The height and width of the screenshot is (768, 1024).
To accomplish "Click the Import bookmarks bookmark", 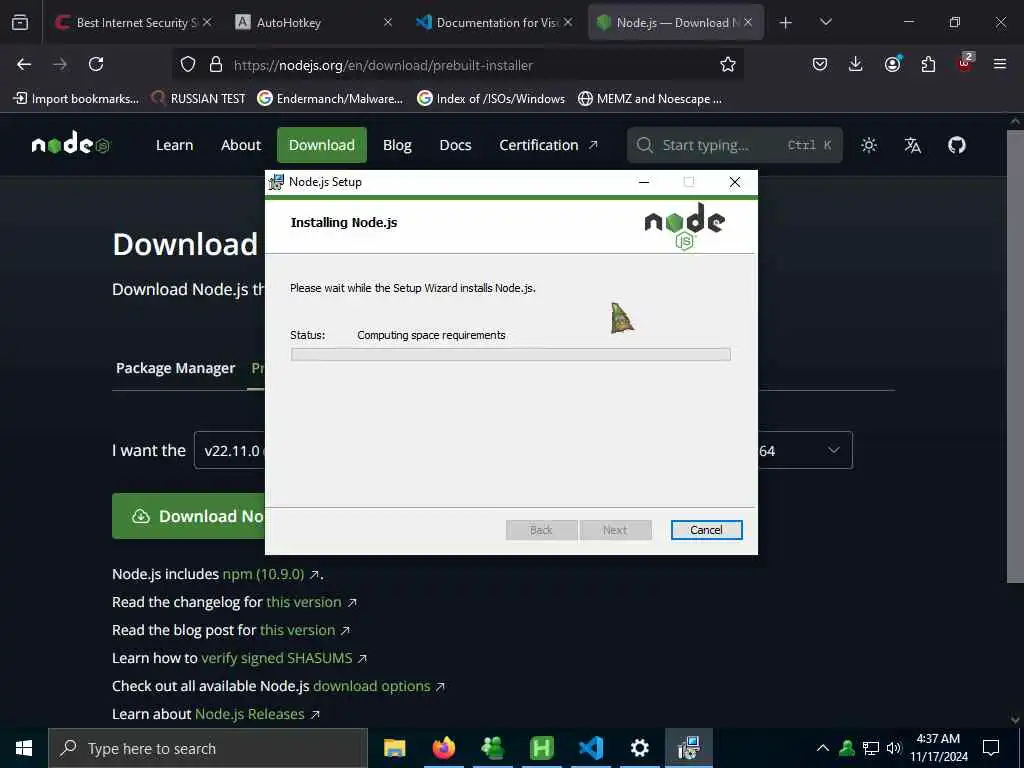I will point(76,99).
